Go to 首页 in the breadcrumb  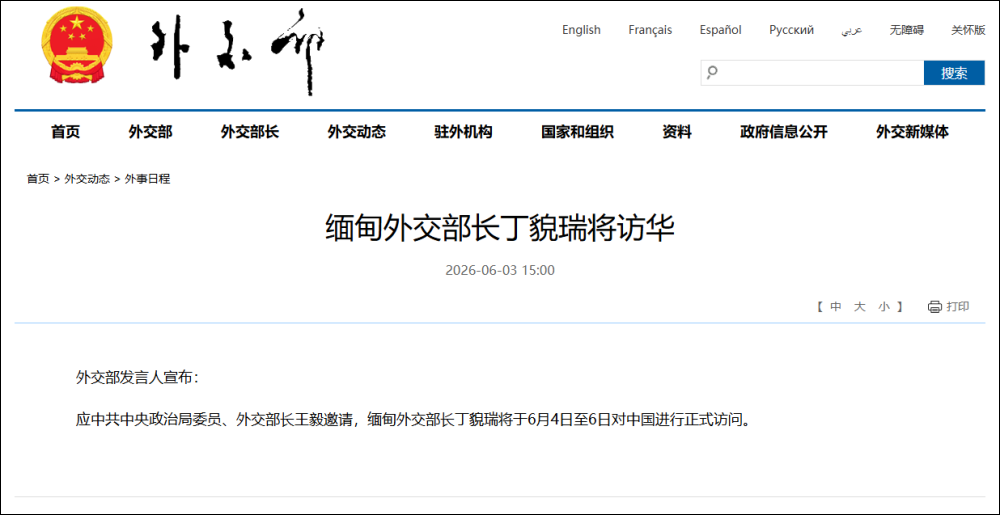[x=38, y=179]
